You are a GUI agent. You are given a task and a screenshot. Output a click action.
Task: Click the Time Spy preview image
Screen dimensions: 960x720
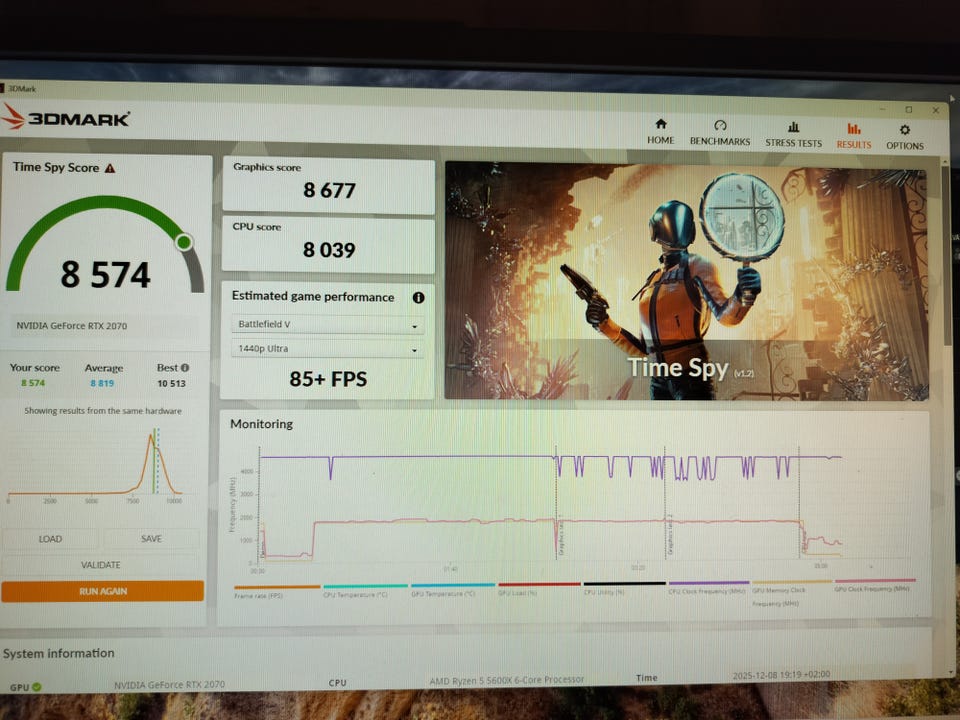point(686,281)
